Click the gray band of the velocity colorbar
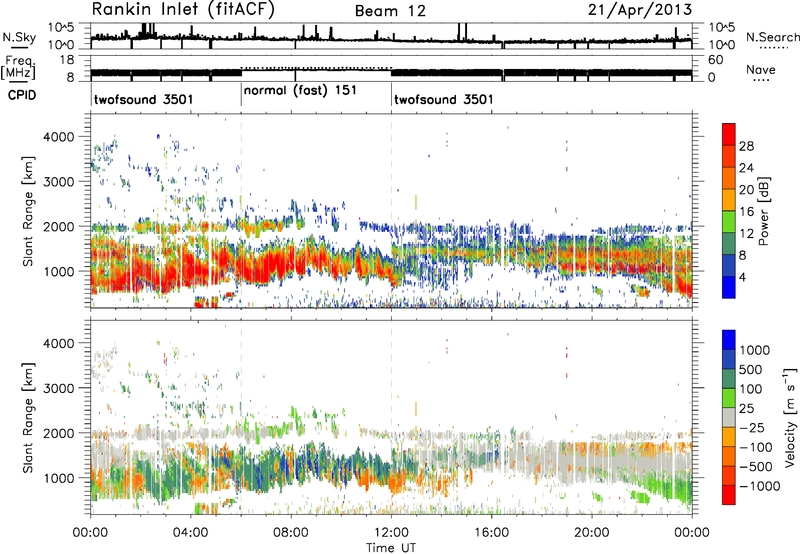Viewport: 800px width, 554px height. (729, 417)
